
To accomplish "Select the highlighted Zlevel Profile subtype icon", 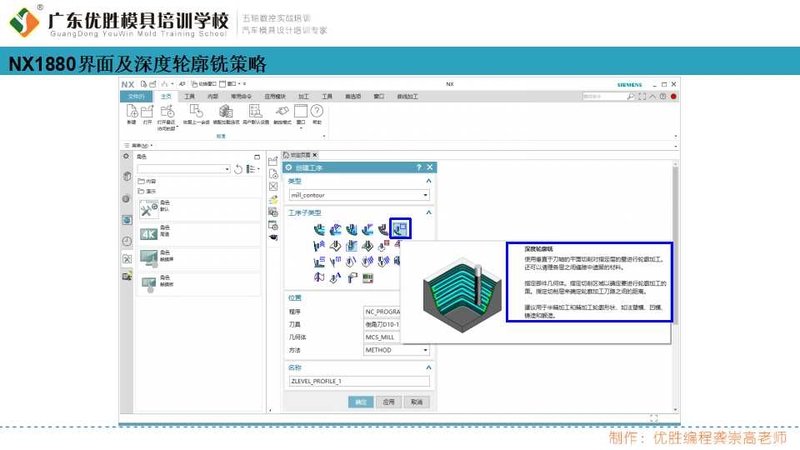I will pyautogui.click(x=400, y=229).
